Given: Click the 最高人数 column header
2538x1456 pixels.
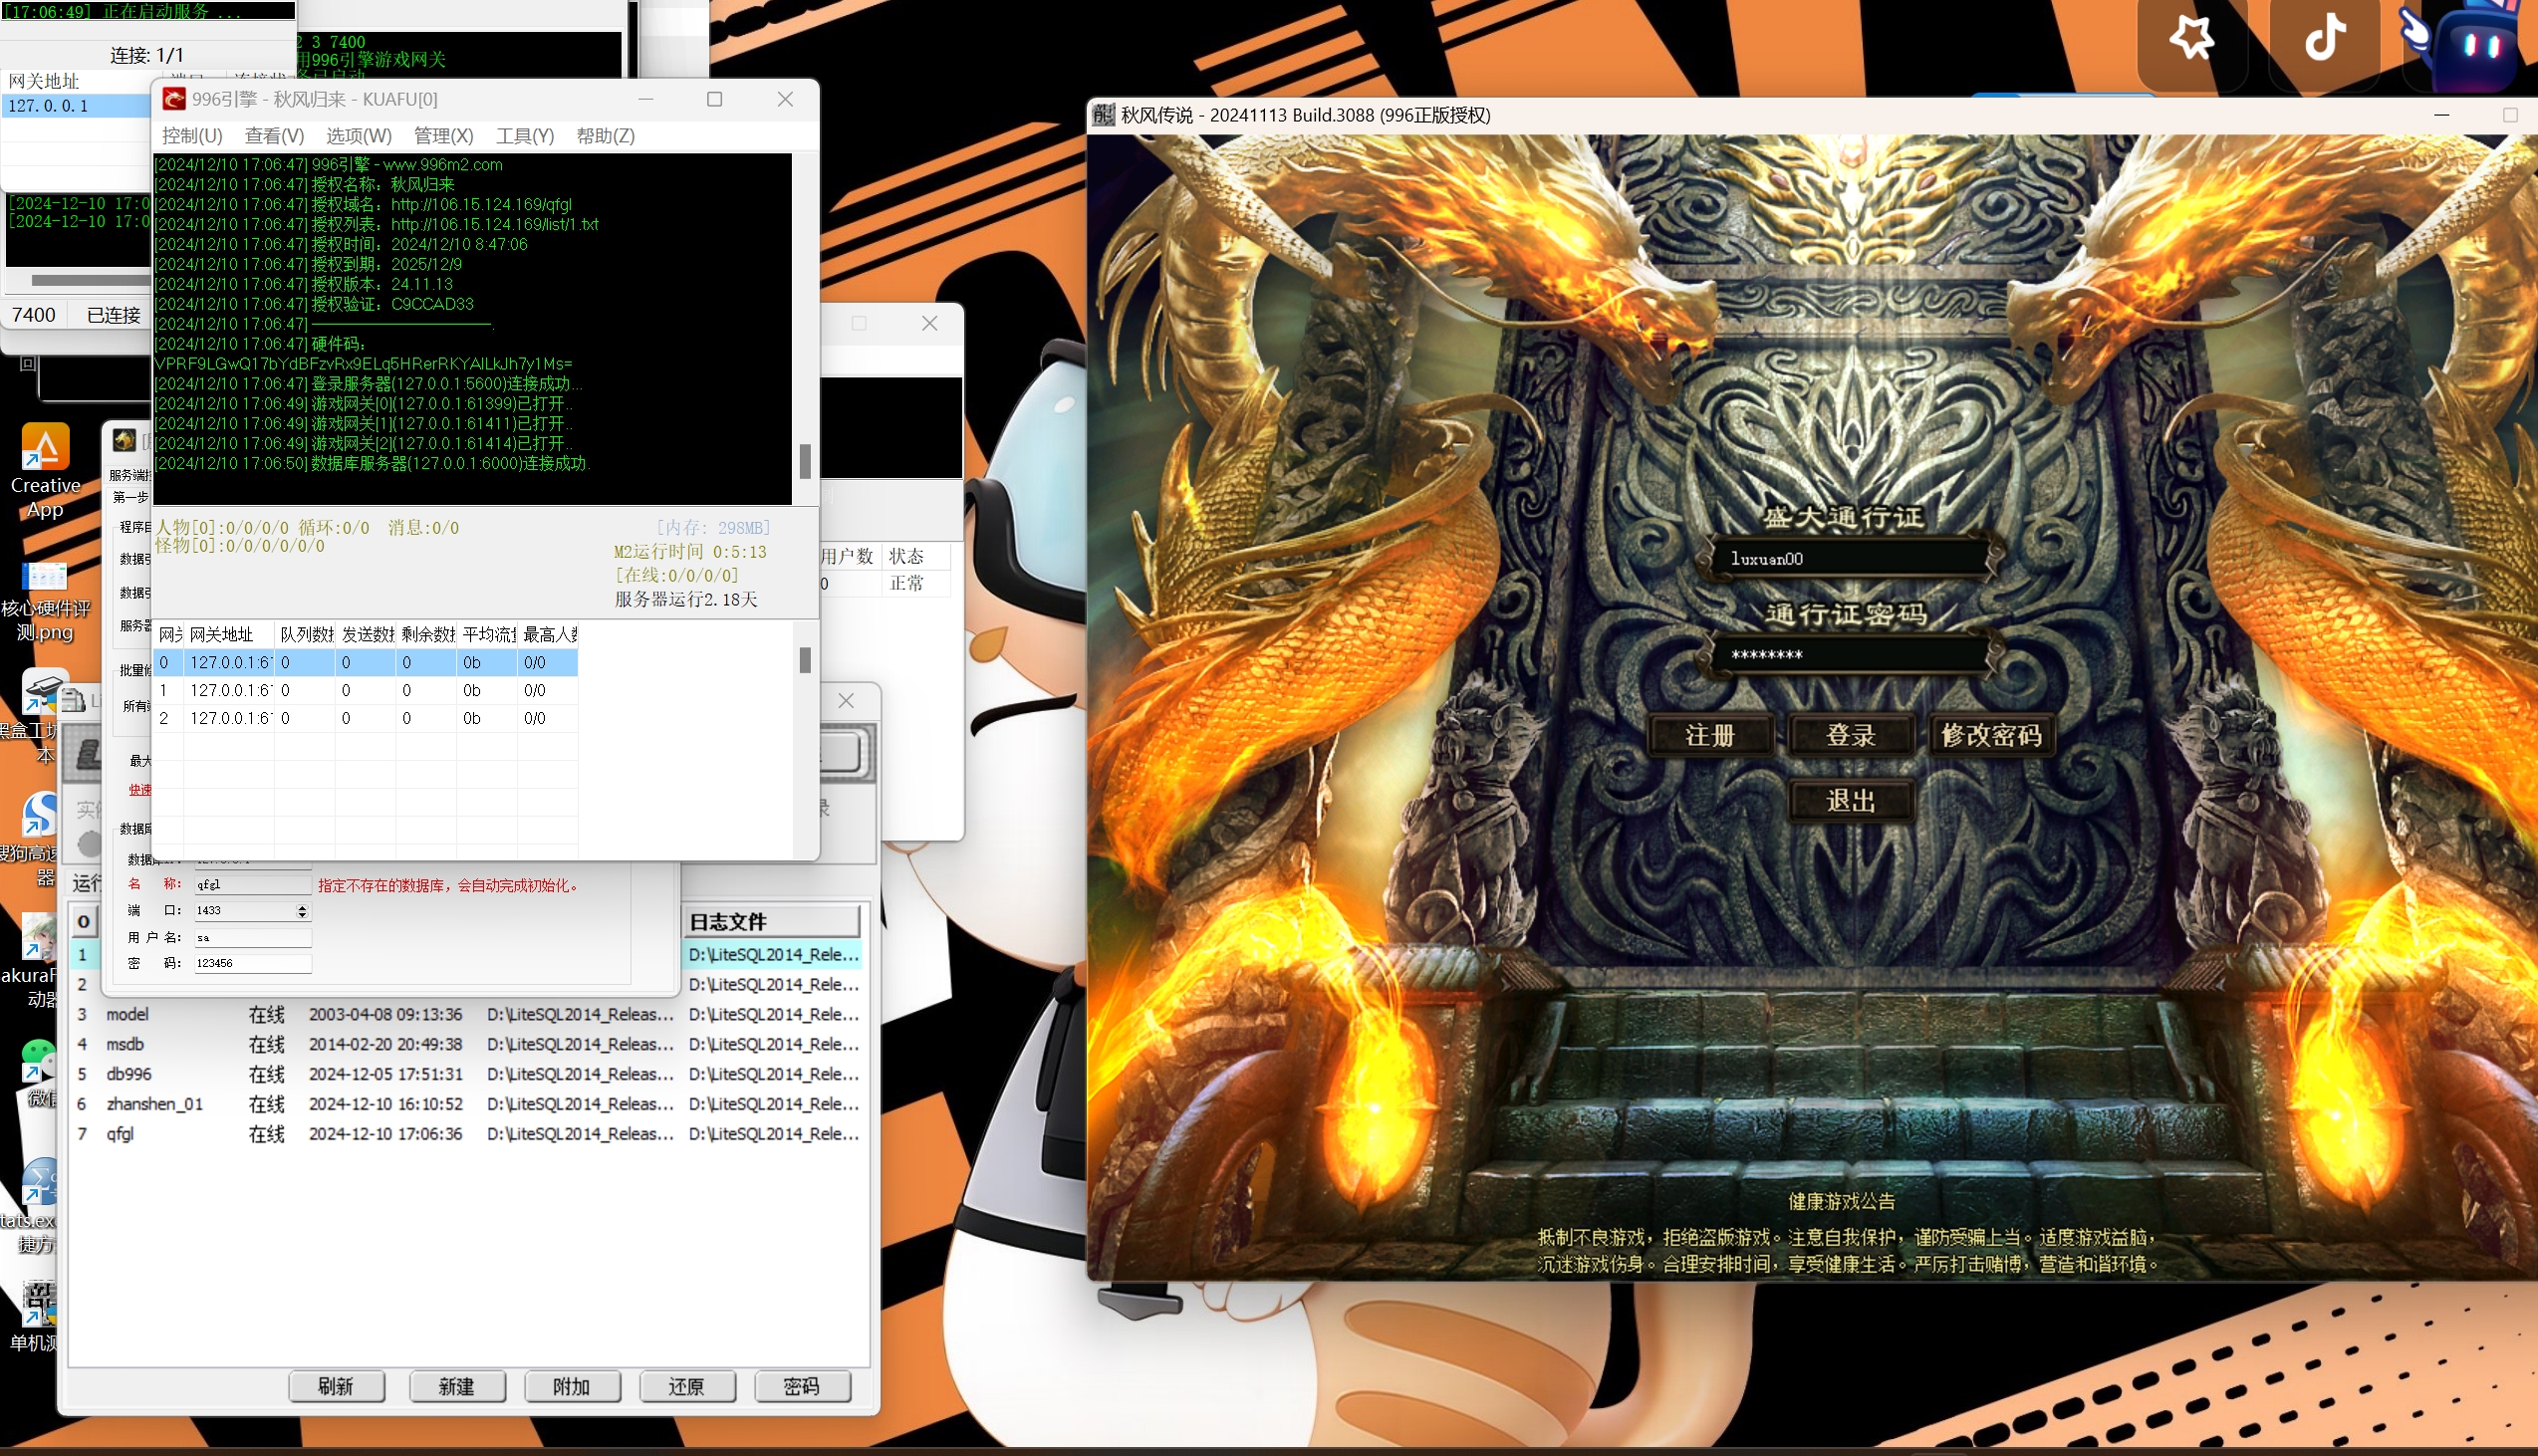Looking at the screenshot, I should 548,635.
